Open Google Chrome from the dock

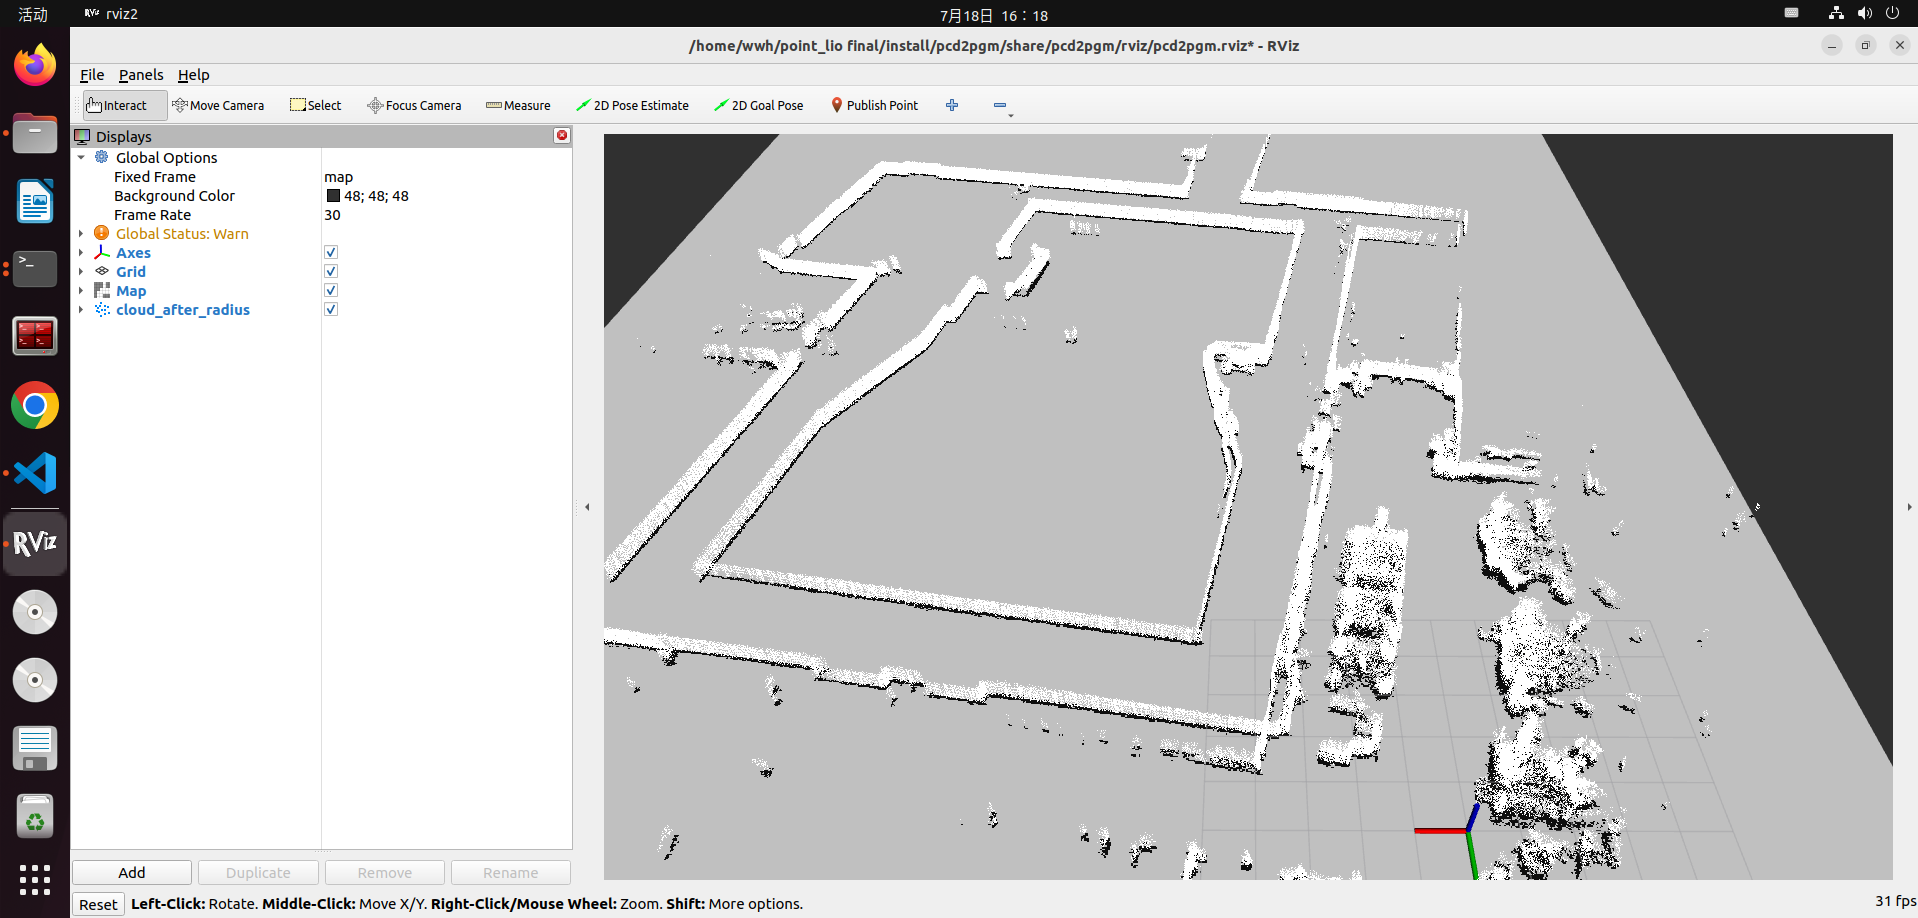point(35,405)
